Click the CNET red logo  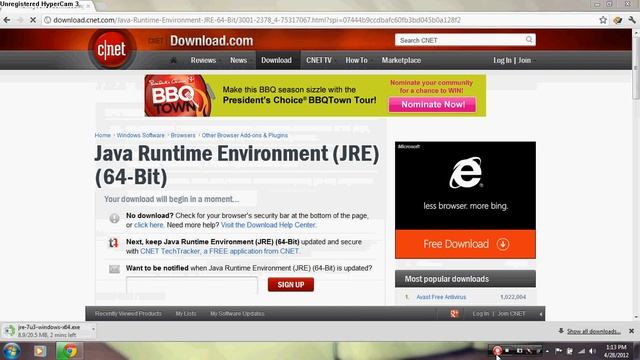pyautogui.click(x=112, y=49)
